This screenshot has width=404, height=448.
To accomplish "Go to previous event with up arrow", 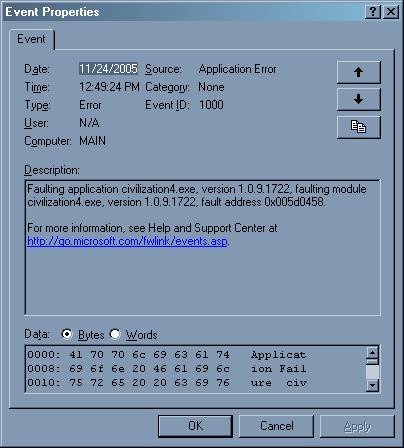I will (359, 72).
